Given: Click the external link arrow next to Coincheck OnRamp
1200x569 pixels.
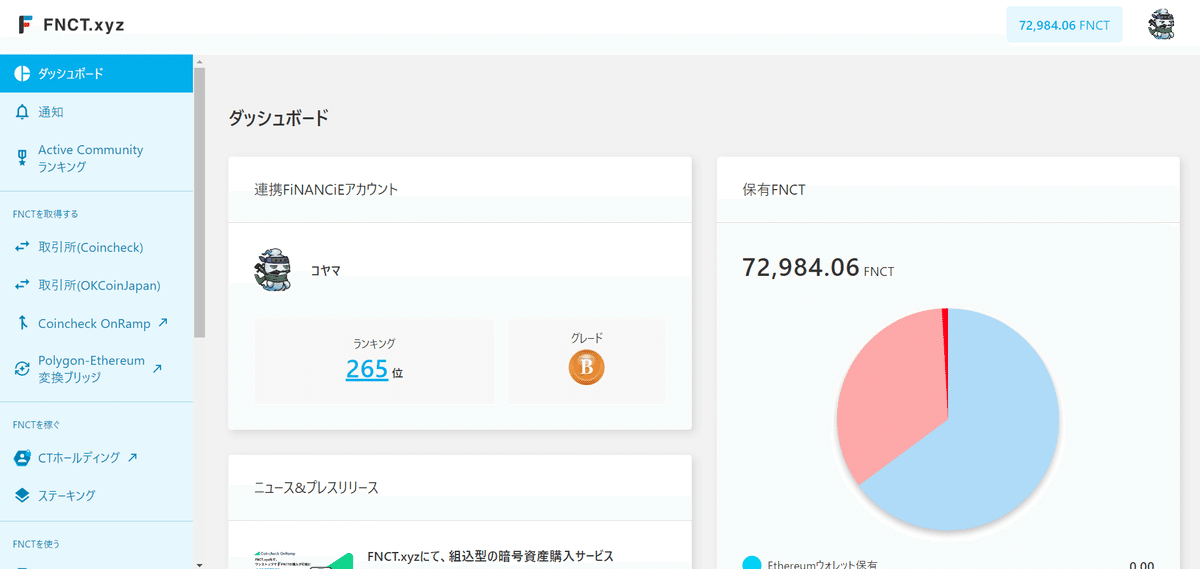Looking at the screenshot, I should click(163, 323).
